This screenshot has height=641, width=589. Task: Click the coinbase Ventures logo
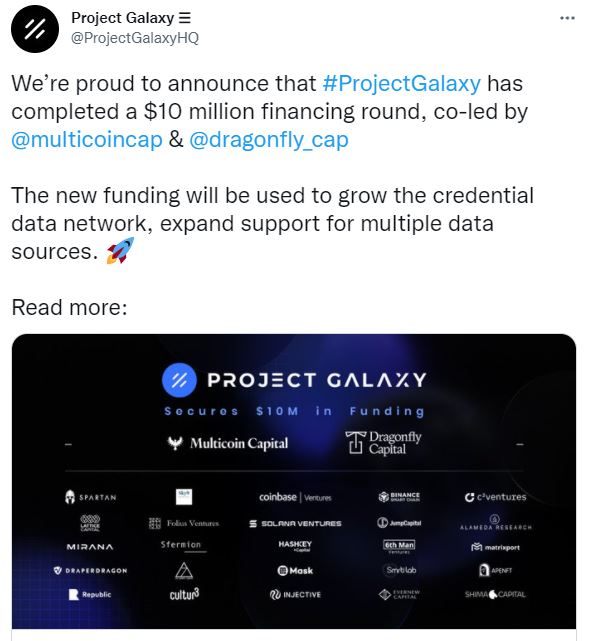[x=295, y=497]
